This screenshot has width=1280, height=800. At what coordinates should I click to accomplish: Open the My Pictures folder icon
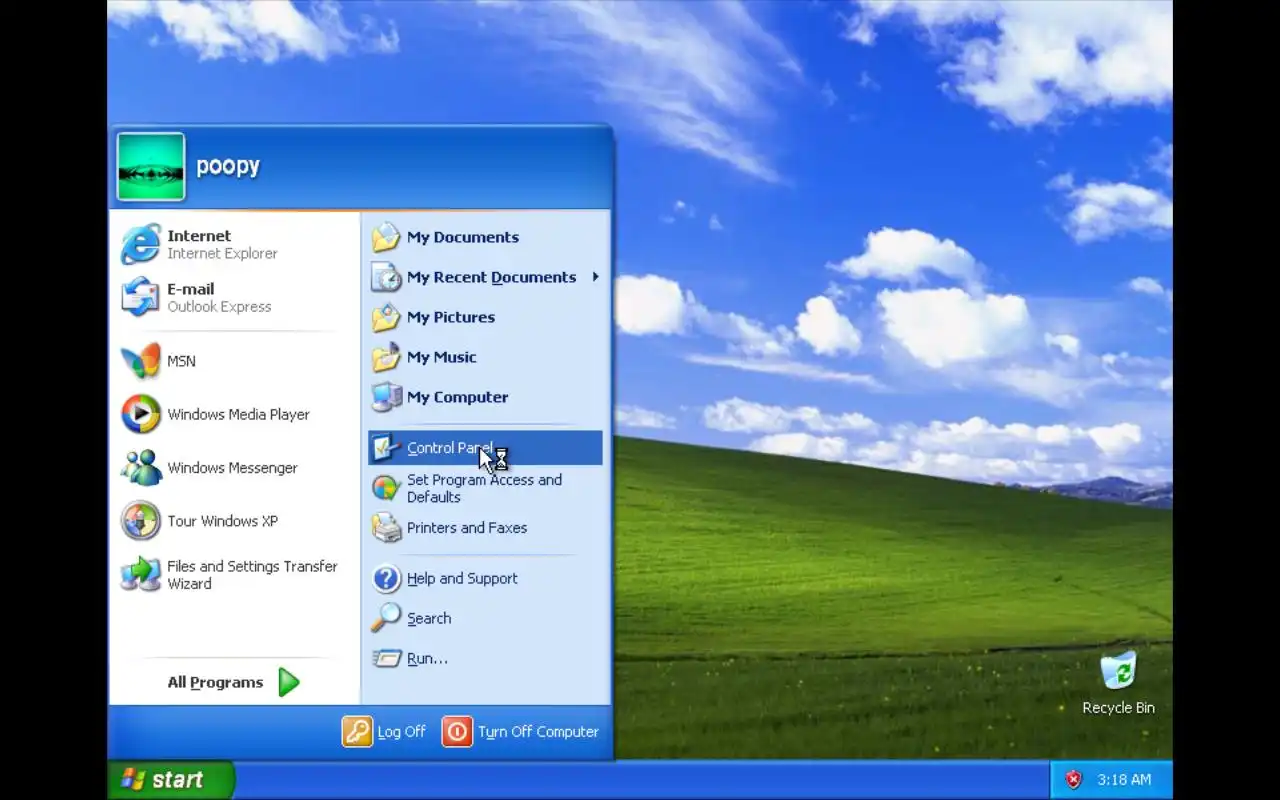(386, 317)
